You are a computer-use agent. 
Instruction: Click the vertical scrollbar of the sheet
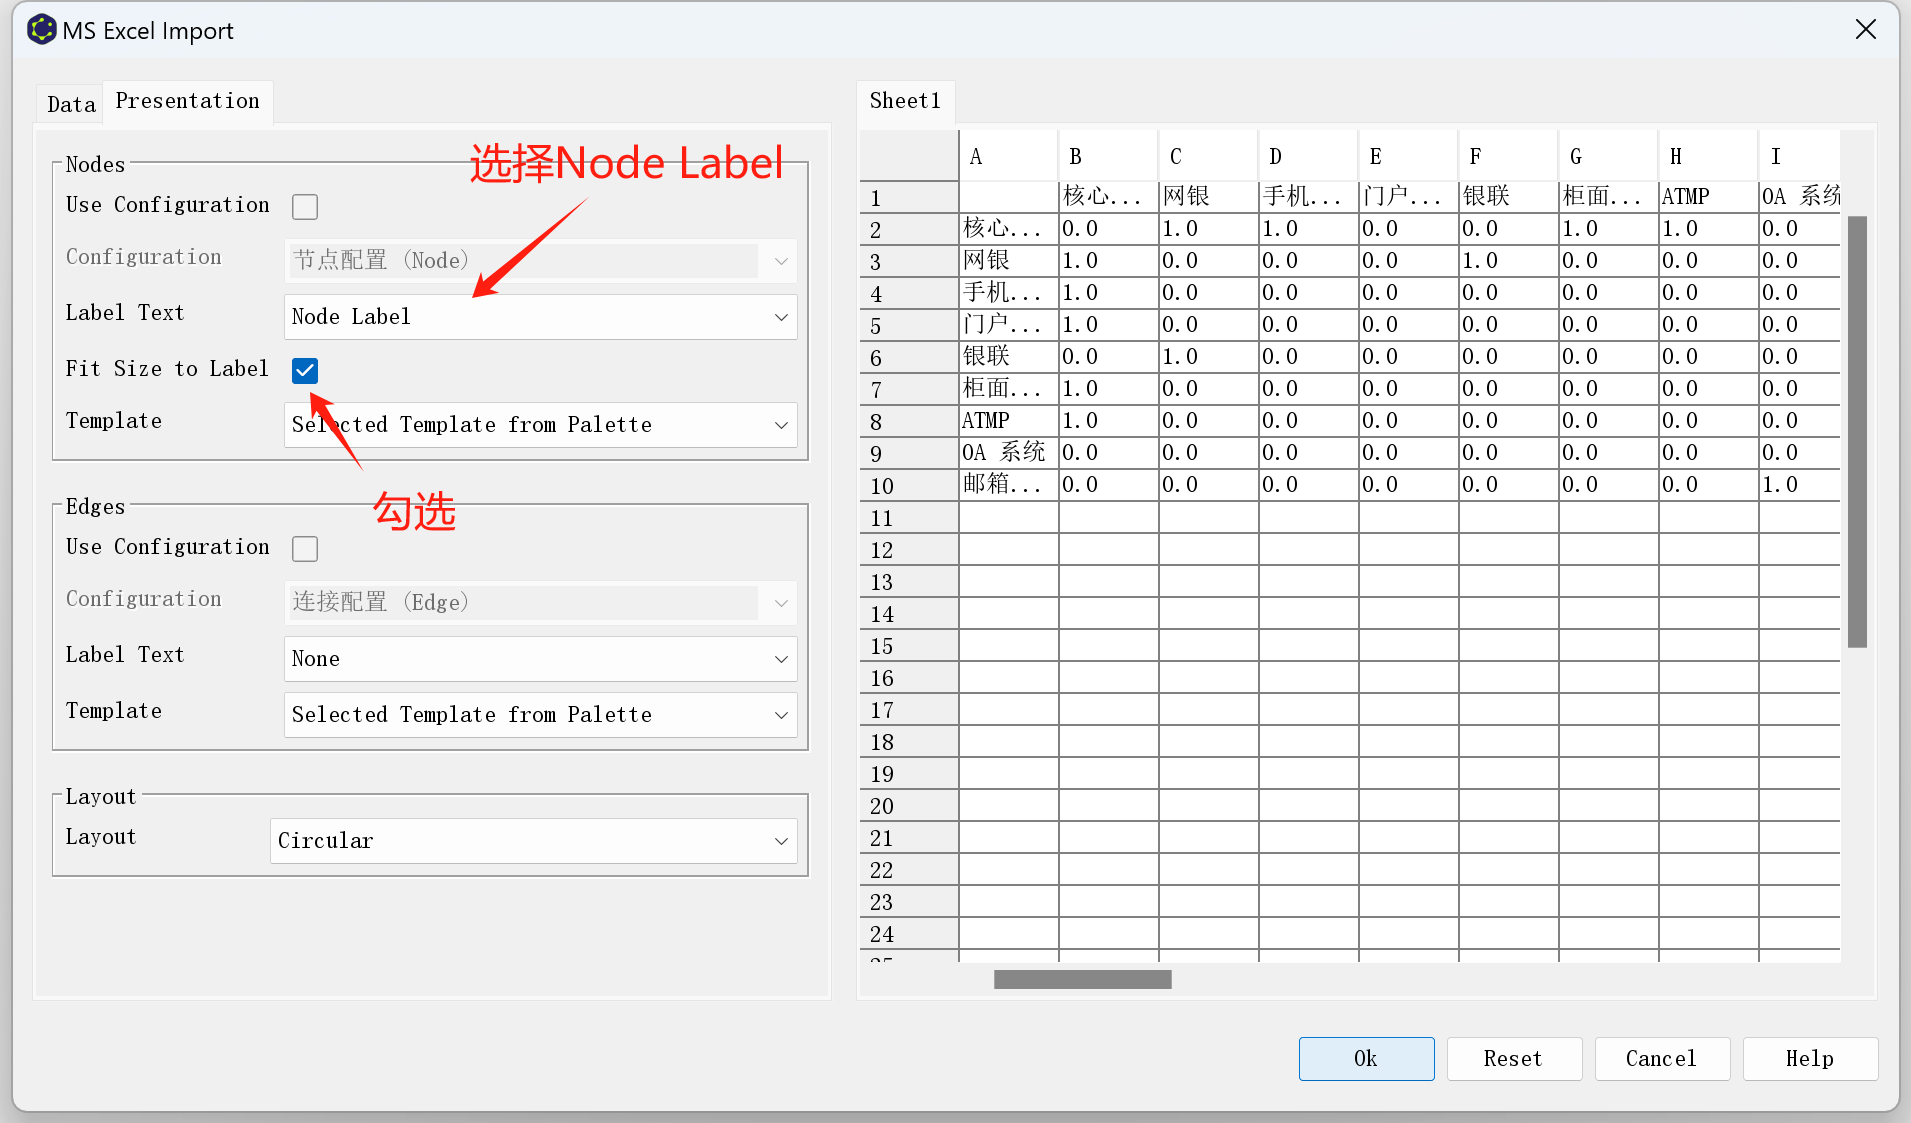(x=1857, y=430)
